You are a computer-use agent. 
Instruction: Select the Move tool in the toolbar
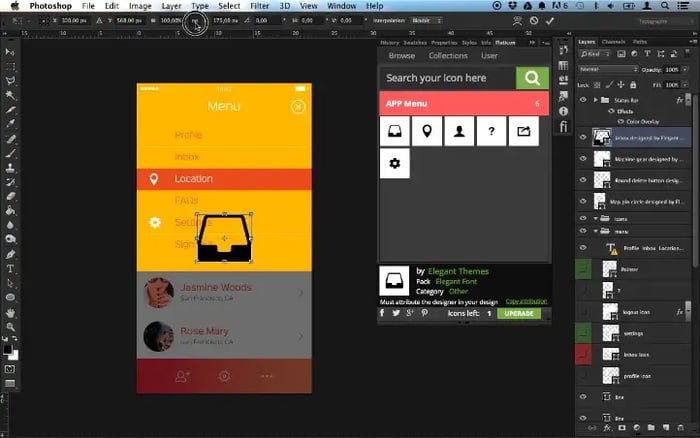click(10, 51)
